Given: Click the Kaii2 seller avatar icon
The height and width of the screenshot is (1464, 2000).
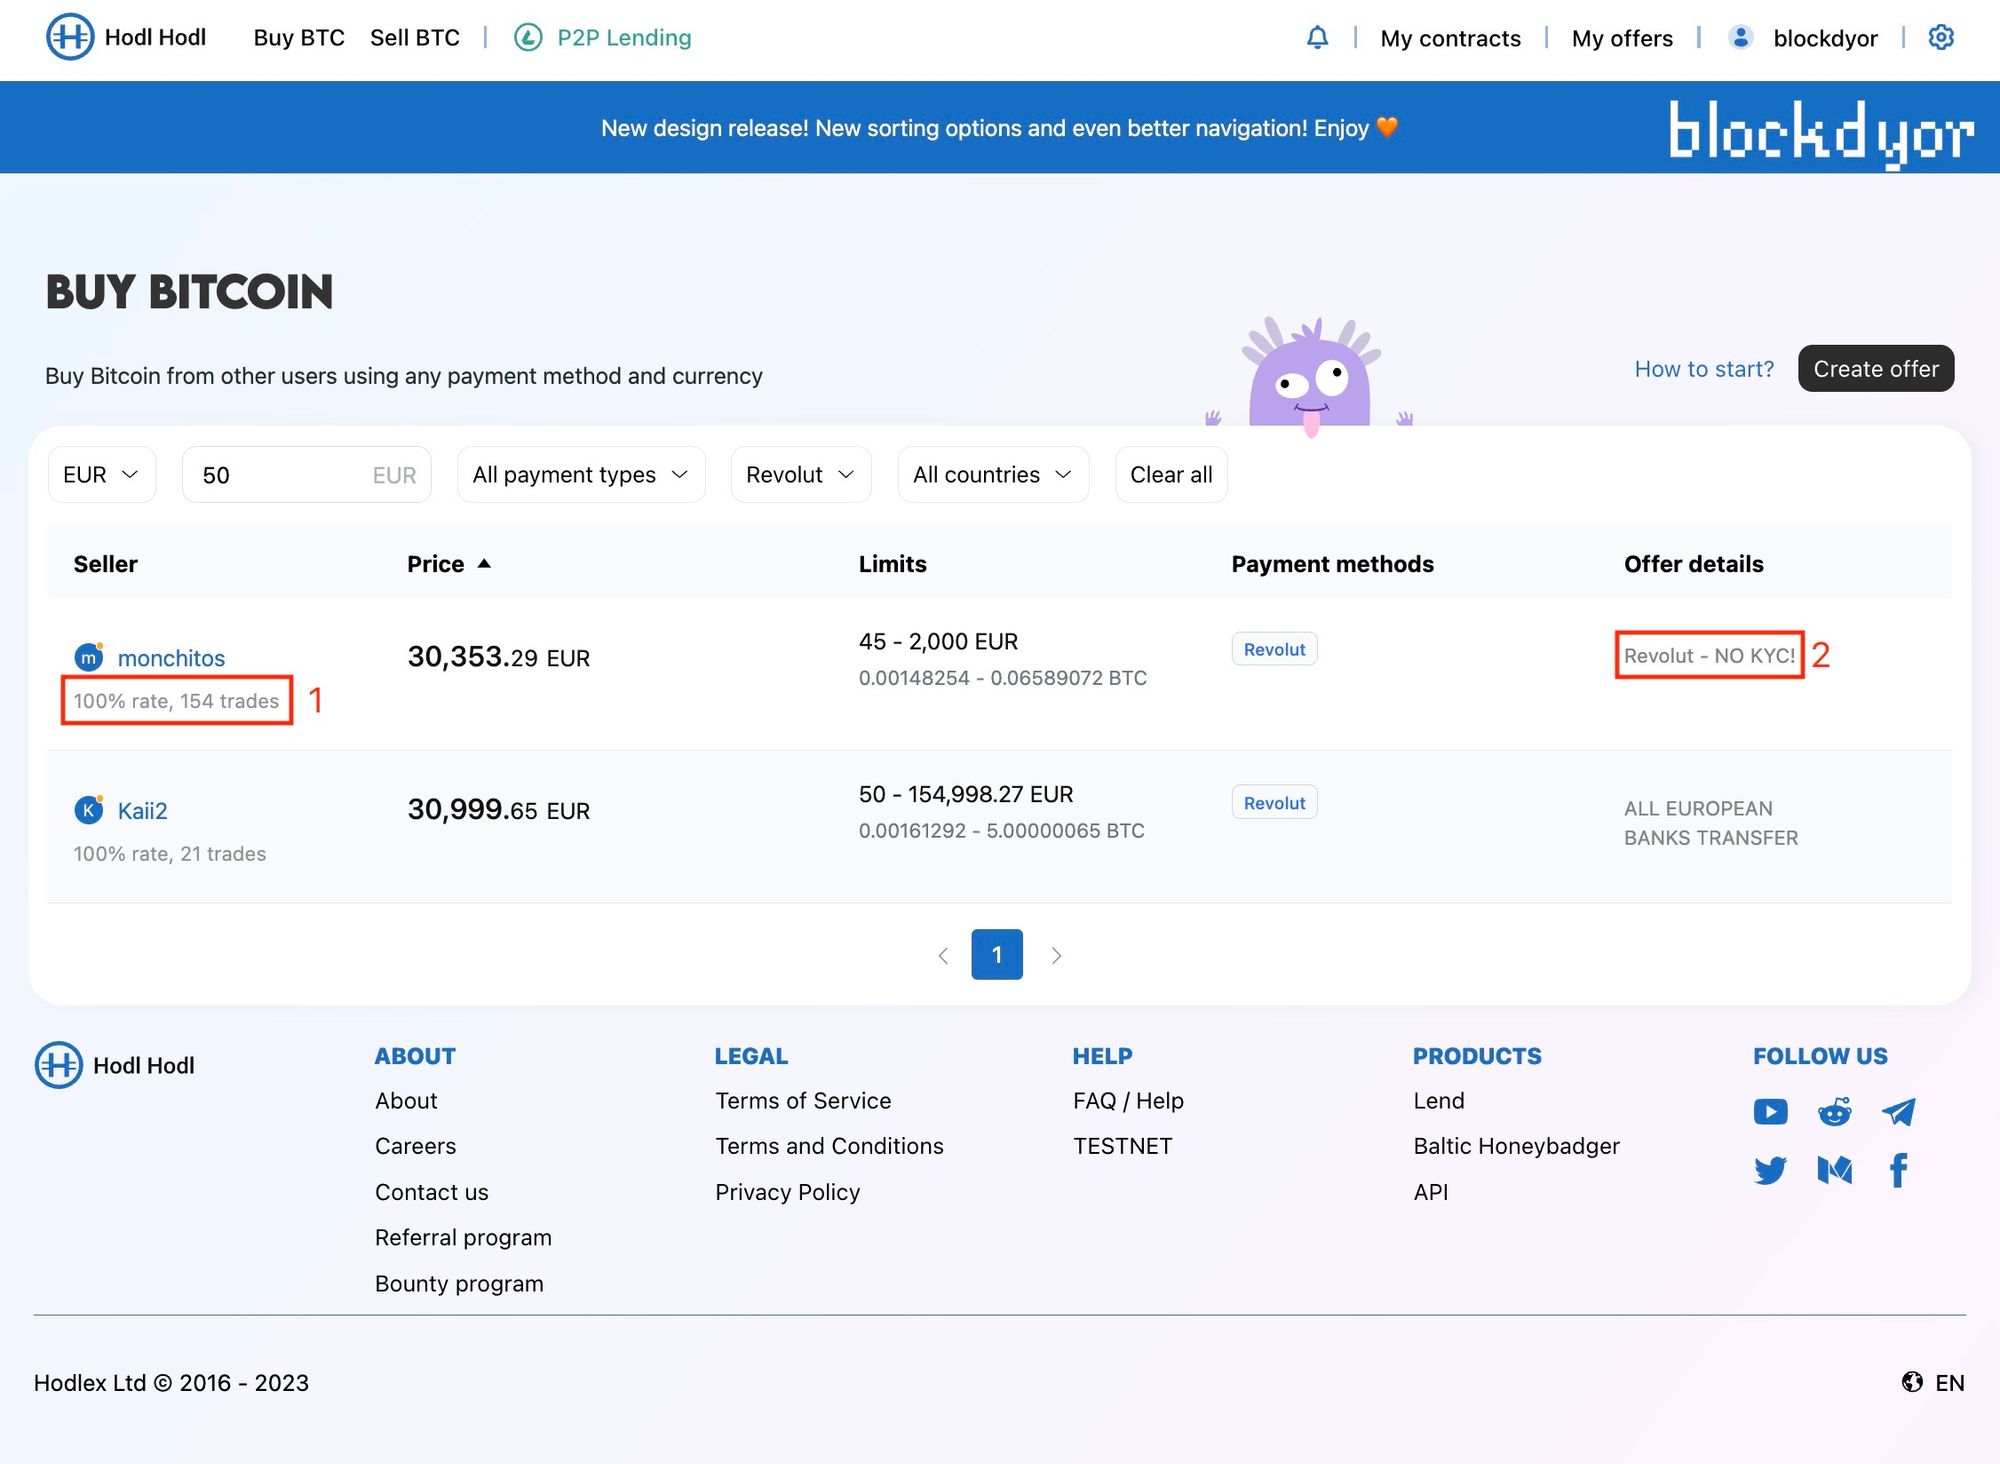Looking at the screenshot, I should (x=87, y=807).
